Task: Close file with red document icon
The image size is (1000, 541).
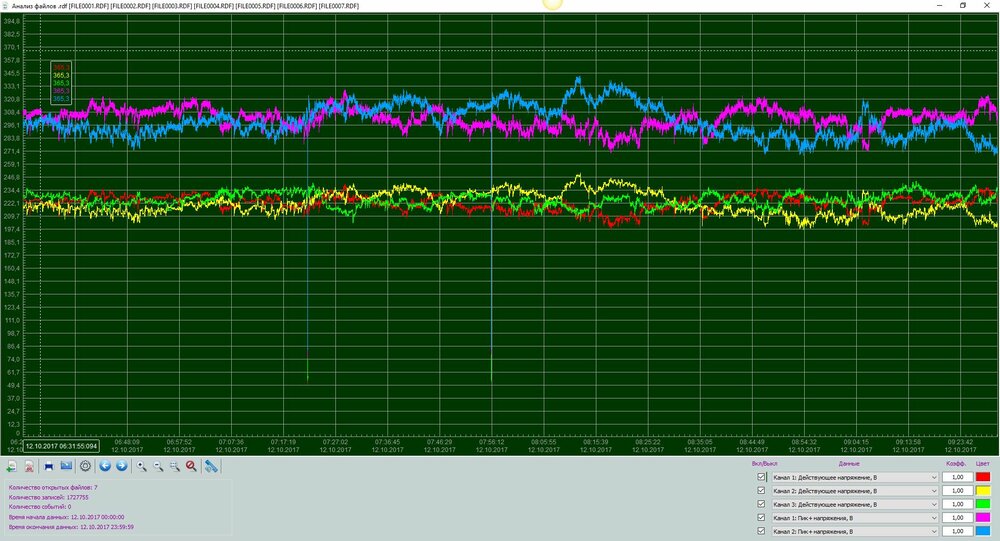Action: (29, 466)
